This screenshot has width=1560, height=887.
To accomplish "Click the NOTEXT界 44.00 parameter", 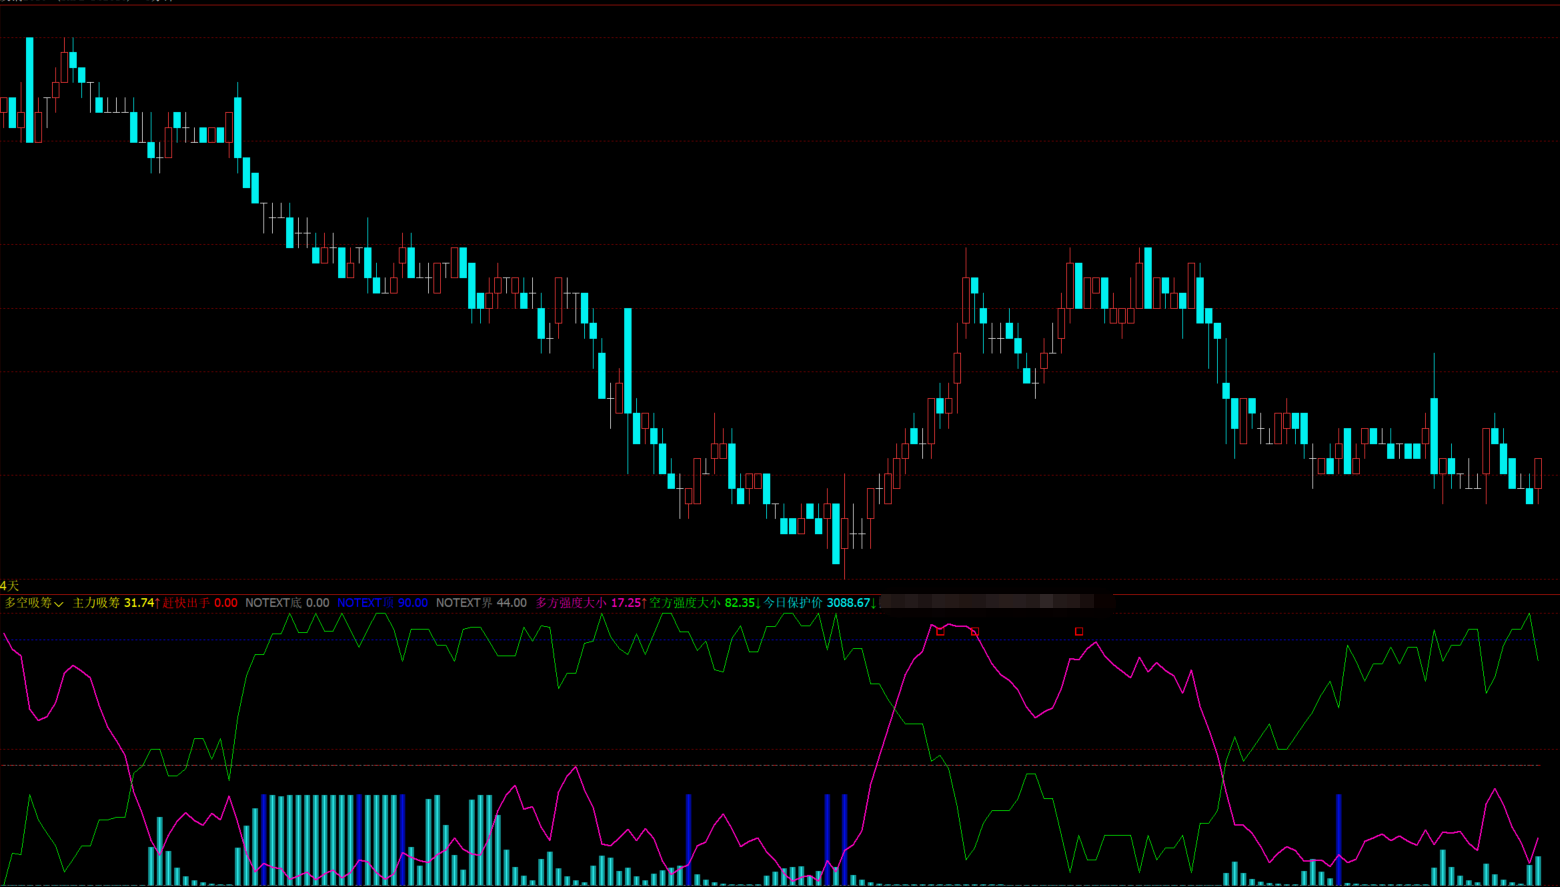I will coord(481,603).
